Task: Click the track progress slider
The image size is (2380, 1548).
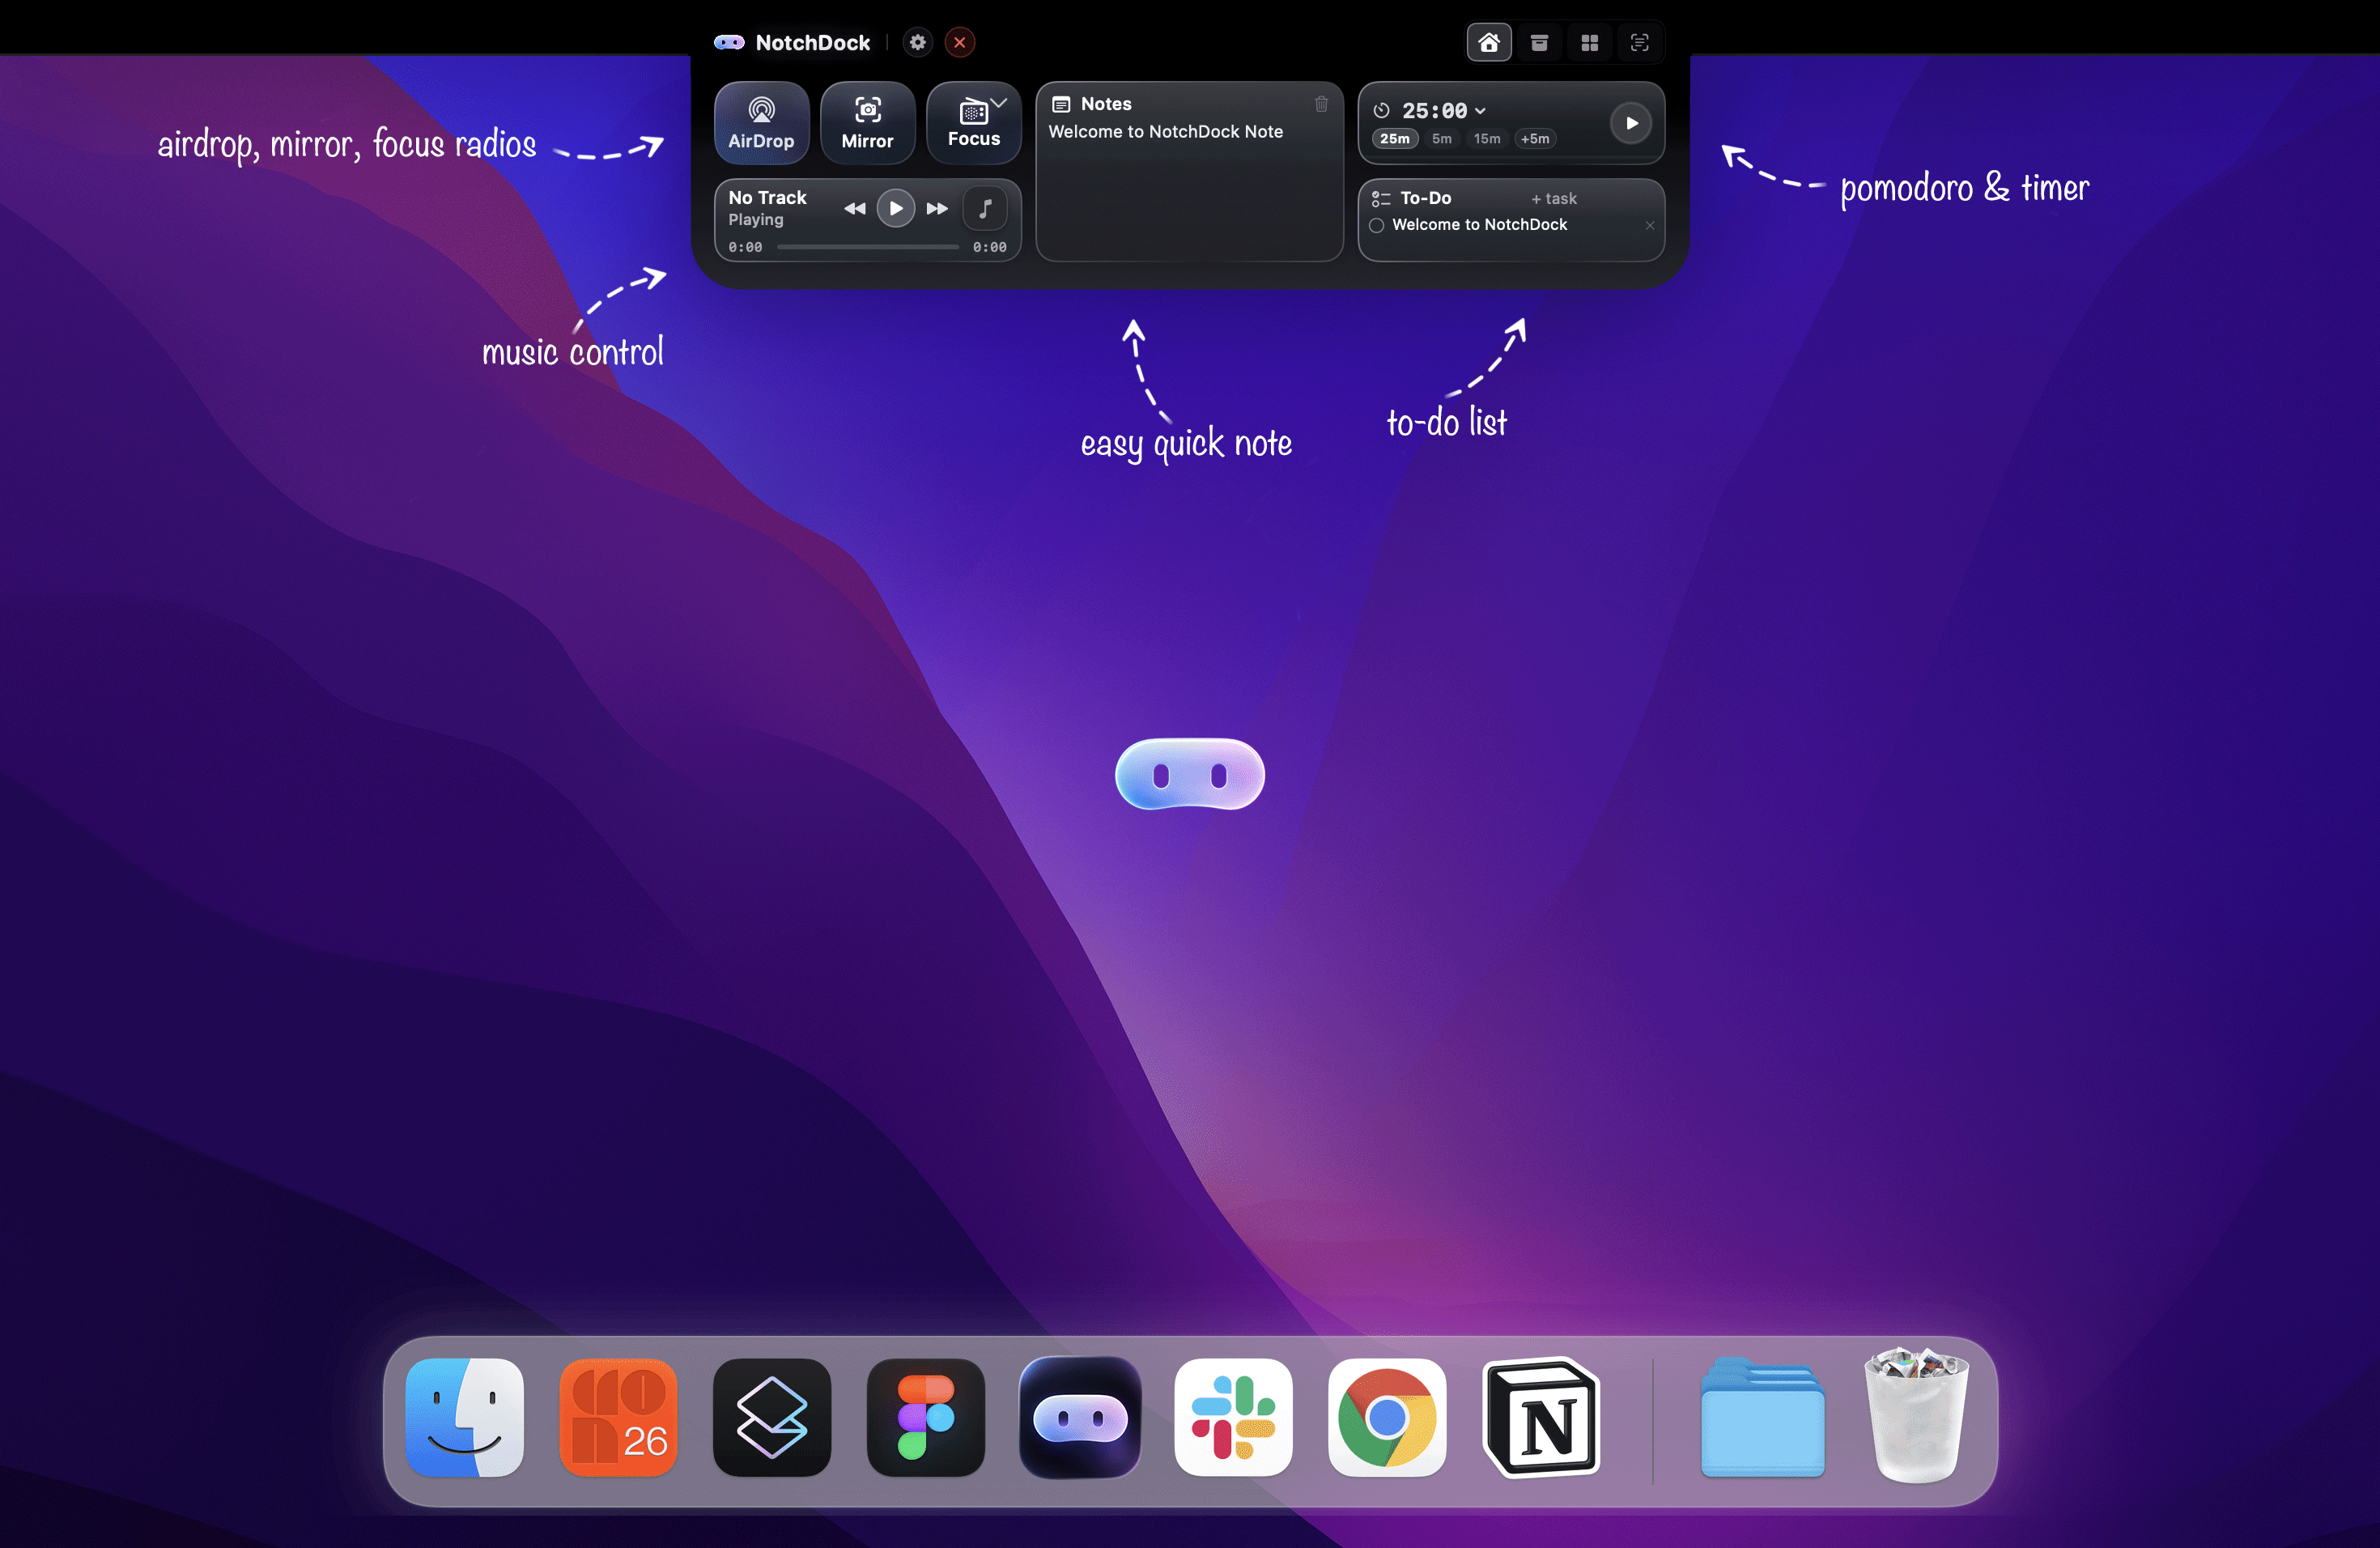Action: tap(867, 247)
